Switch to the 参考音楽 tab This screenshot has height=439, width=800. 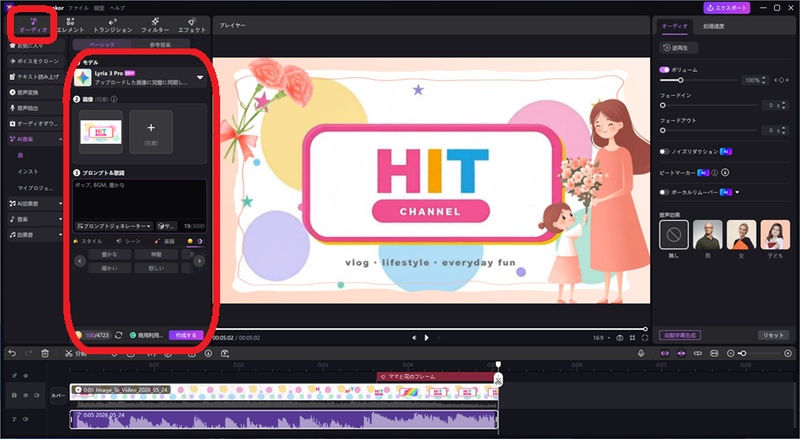(x=160, y=45)
